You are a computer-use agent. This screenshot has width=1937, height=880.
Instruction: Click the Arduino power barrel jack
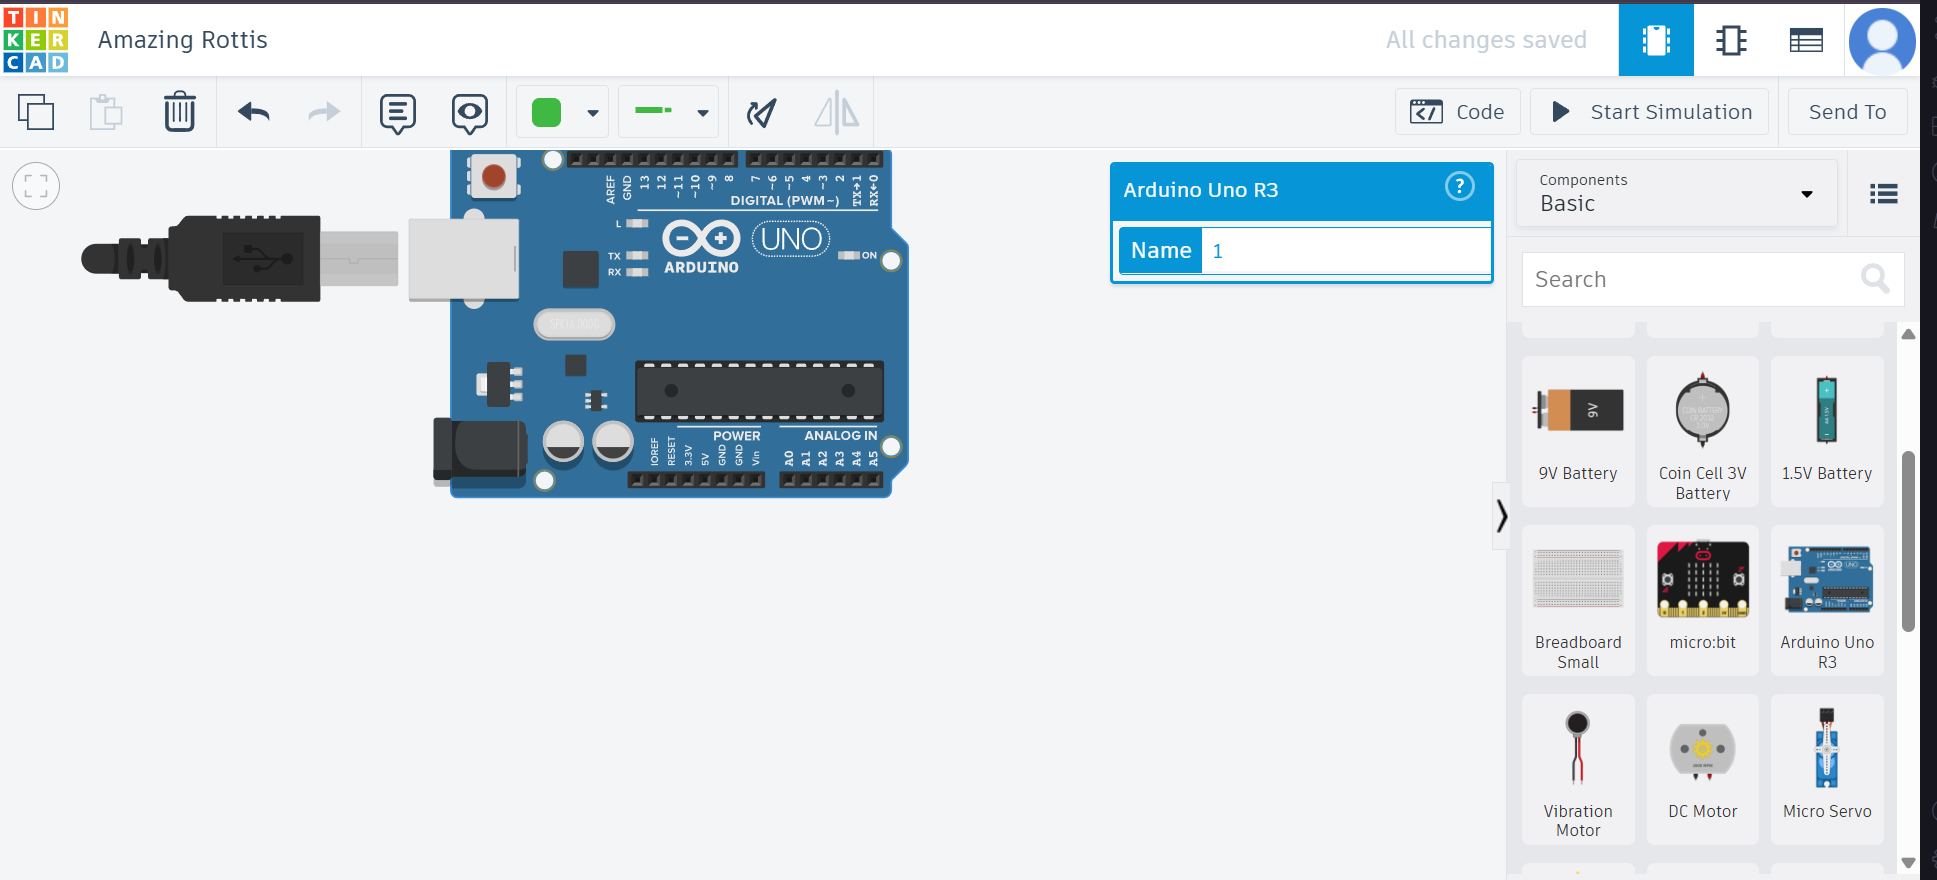click(x=480, y=452)
